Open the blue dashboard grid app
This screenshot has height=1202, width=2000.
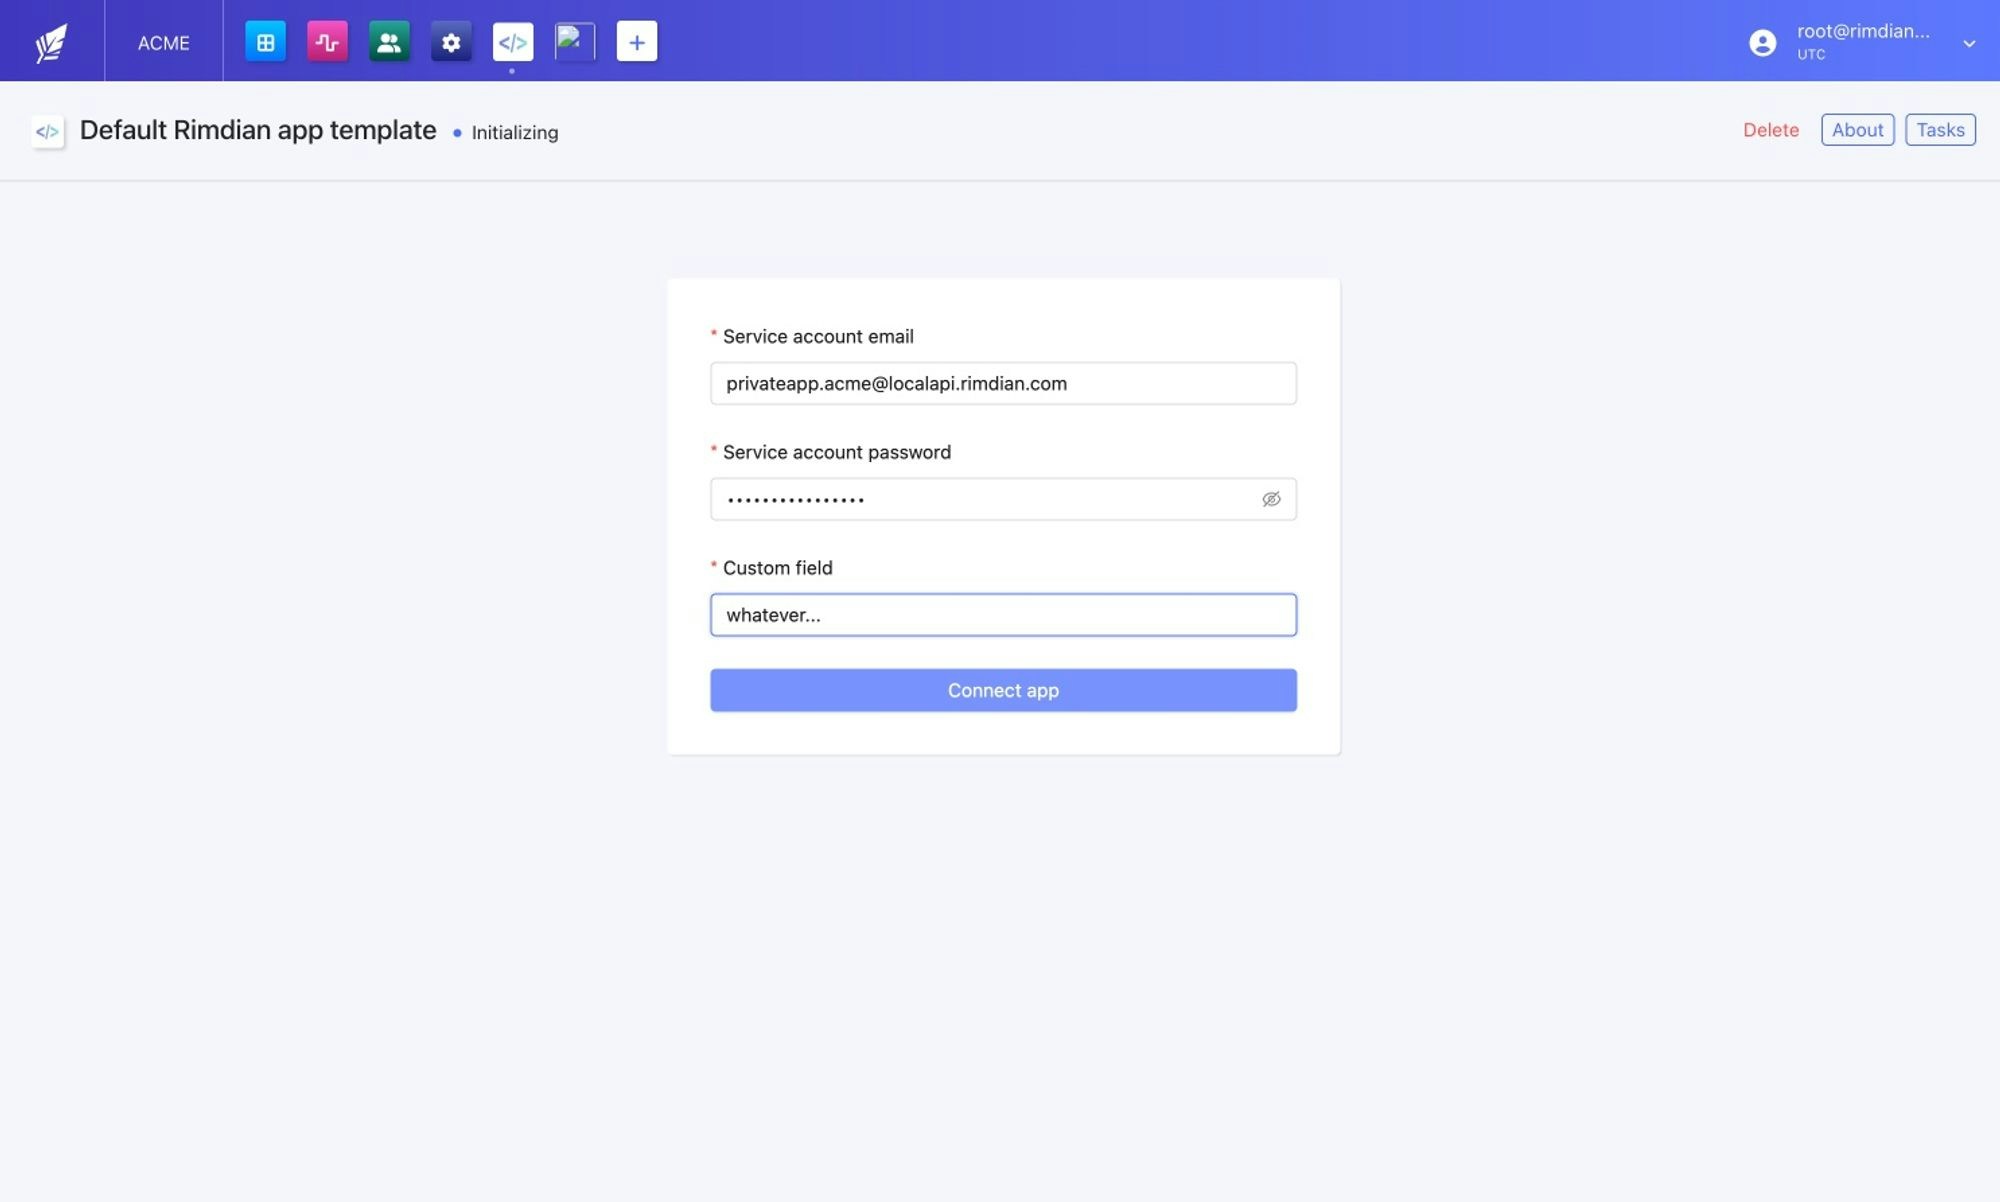tap(265, 42)
